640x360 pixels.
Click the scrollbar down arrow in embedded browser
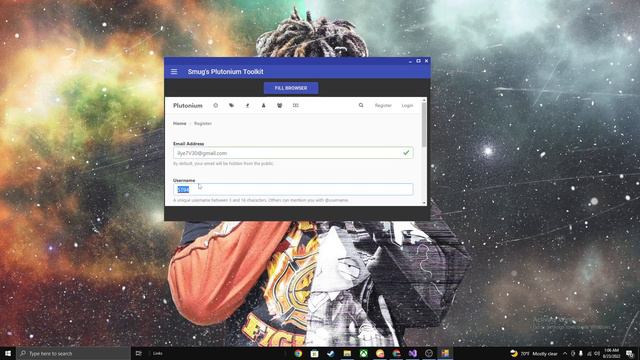[424, 202]
